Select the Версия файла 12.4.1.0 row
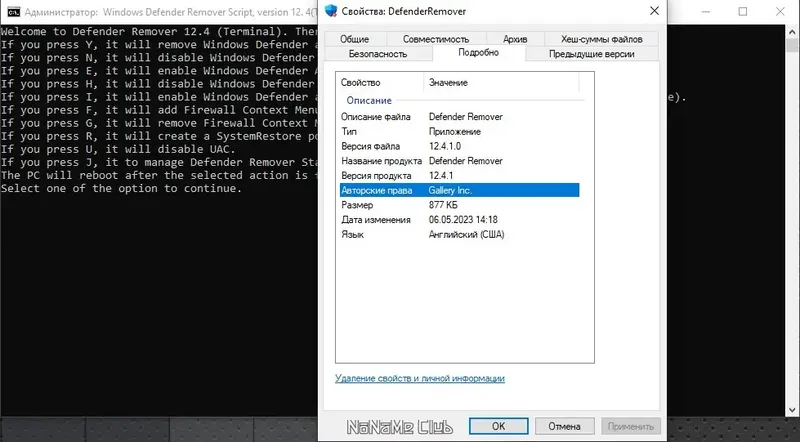 click(459, 146)
